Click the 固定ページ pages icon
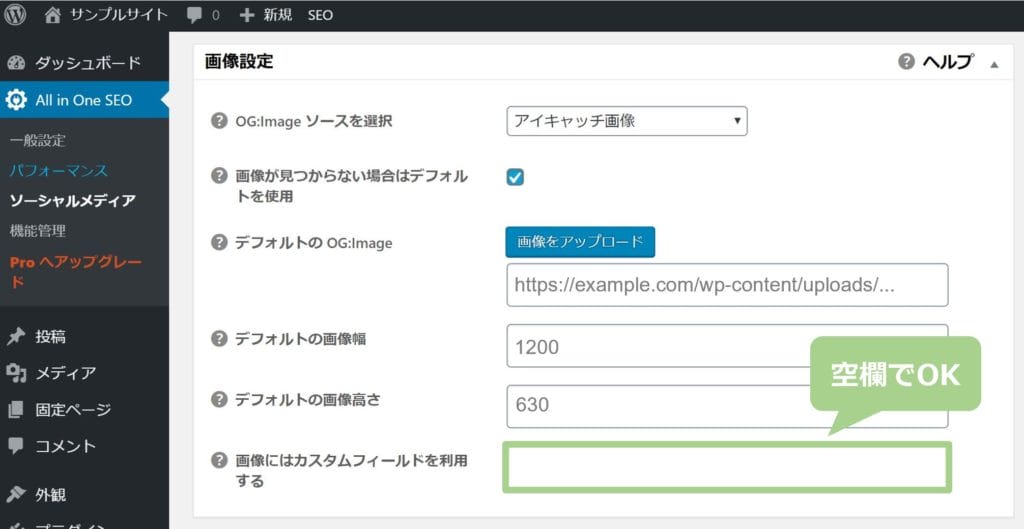The height and width of the screenshot is (529, 1024). click(x=16, y=410)
